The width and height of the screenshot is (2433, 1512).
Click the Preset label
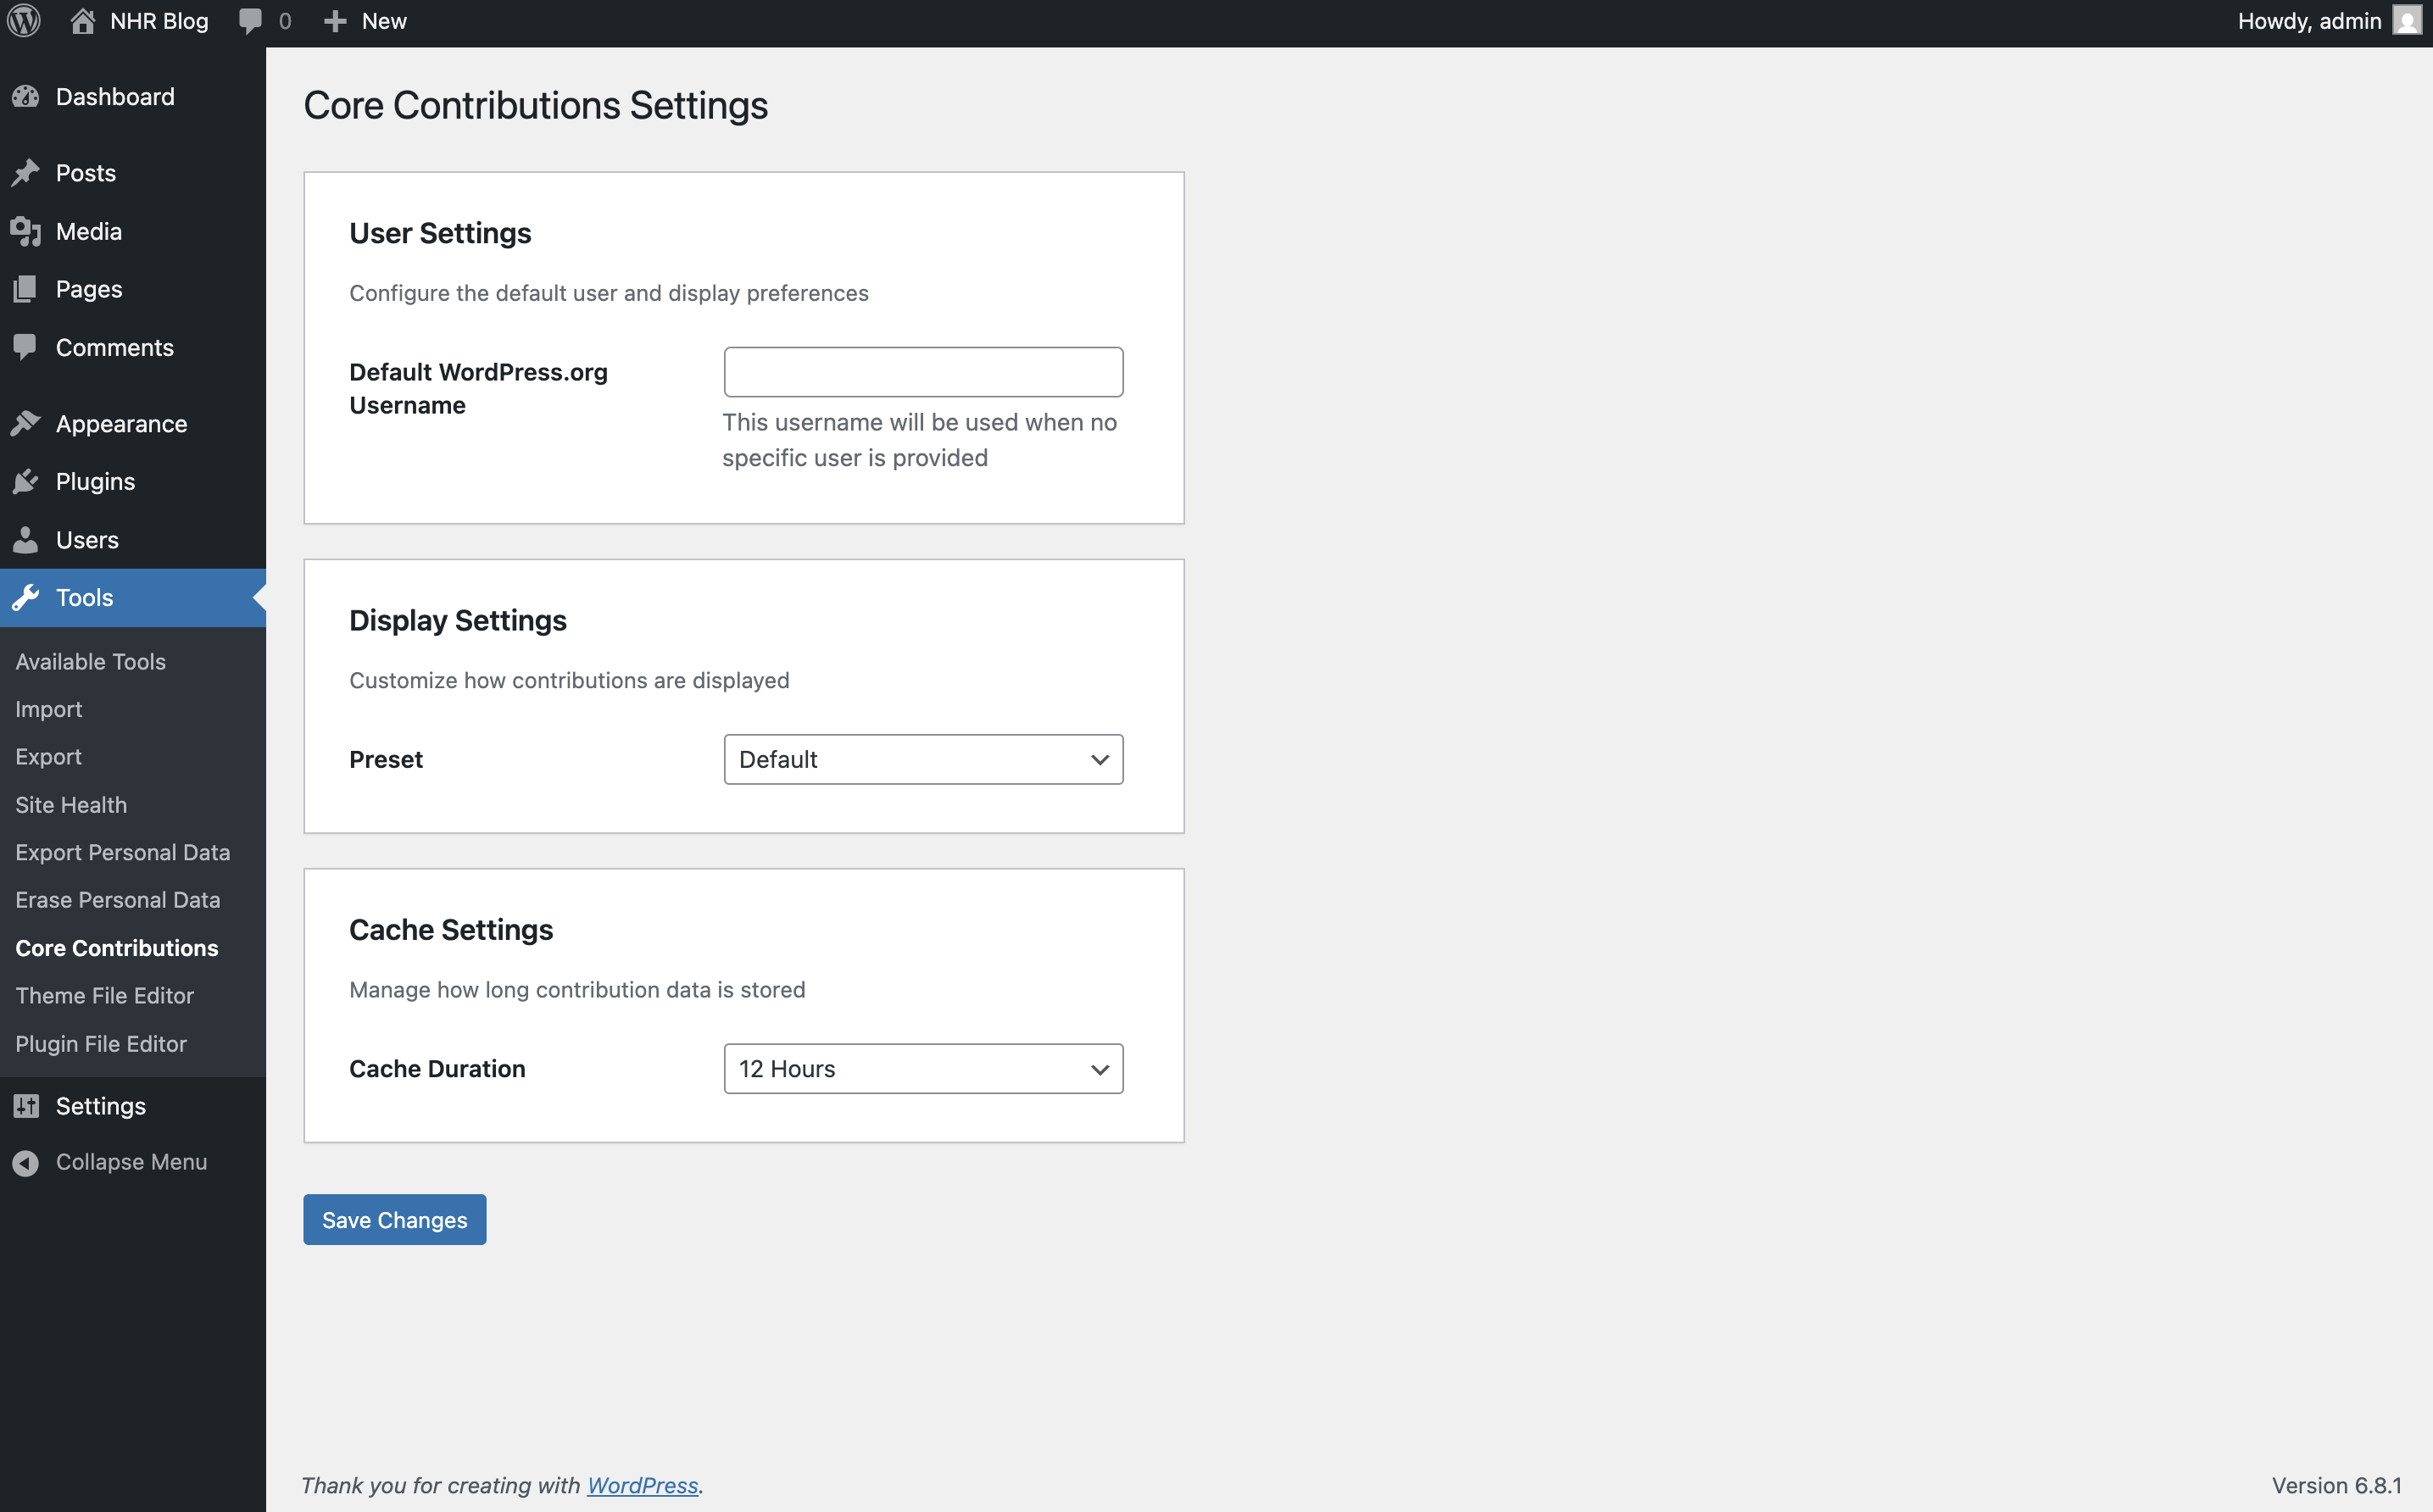[386, 760]
